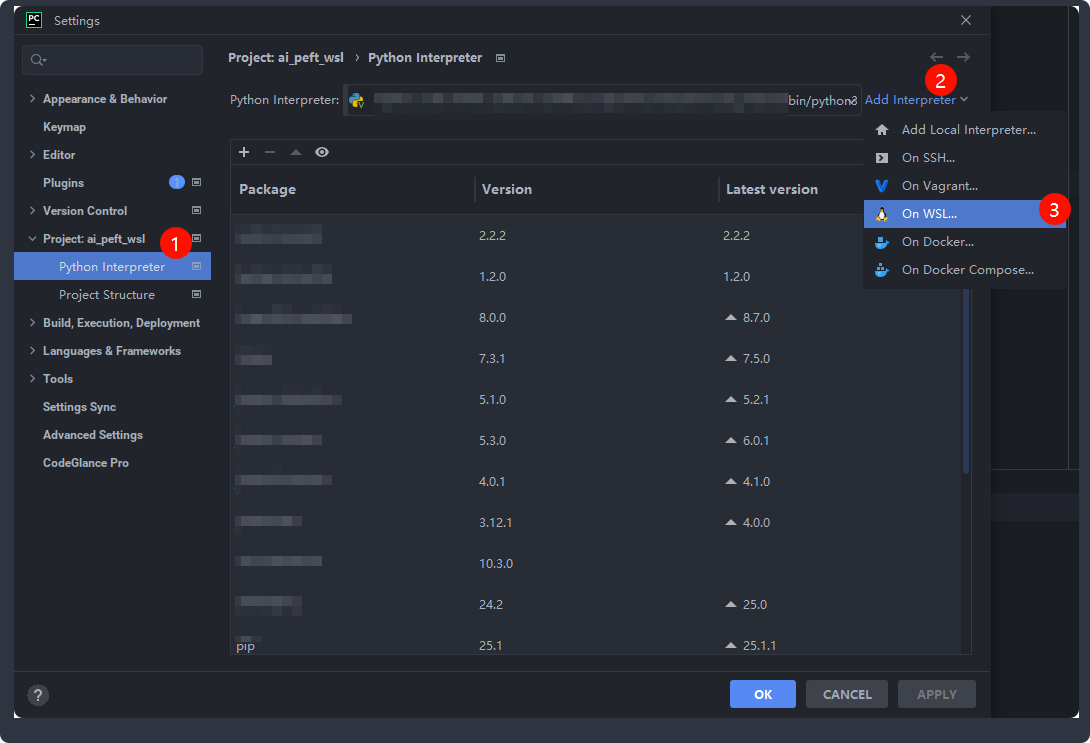Click the OK button

point(763,694)
